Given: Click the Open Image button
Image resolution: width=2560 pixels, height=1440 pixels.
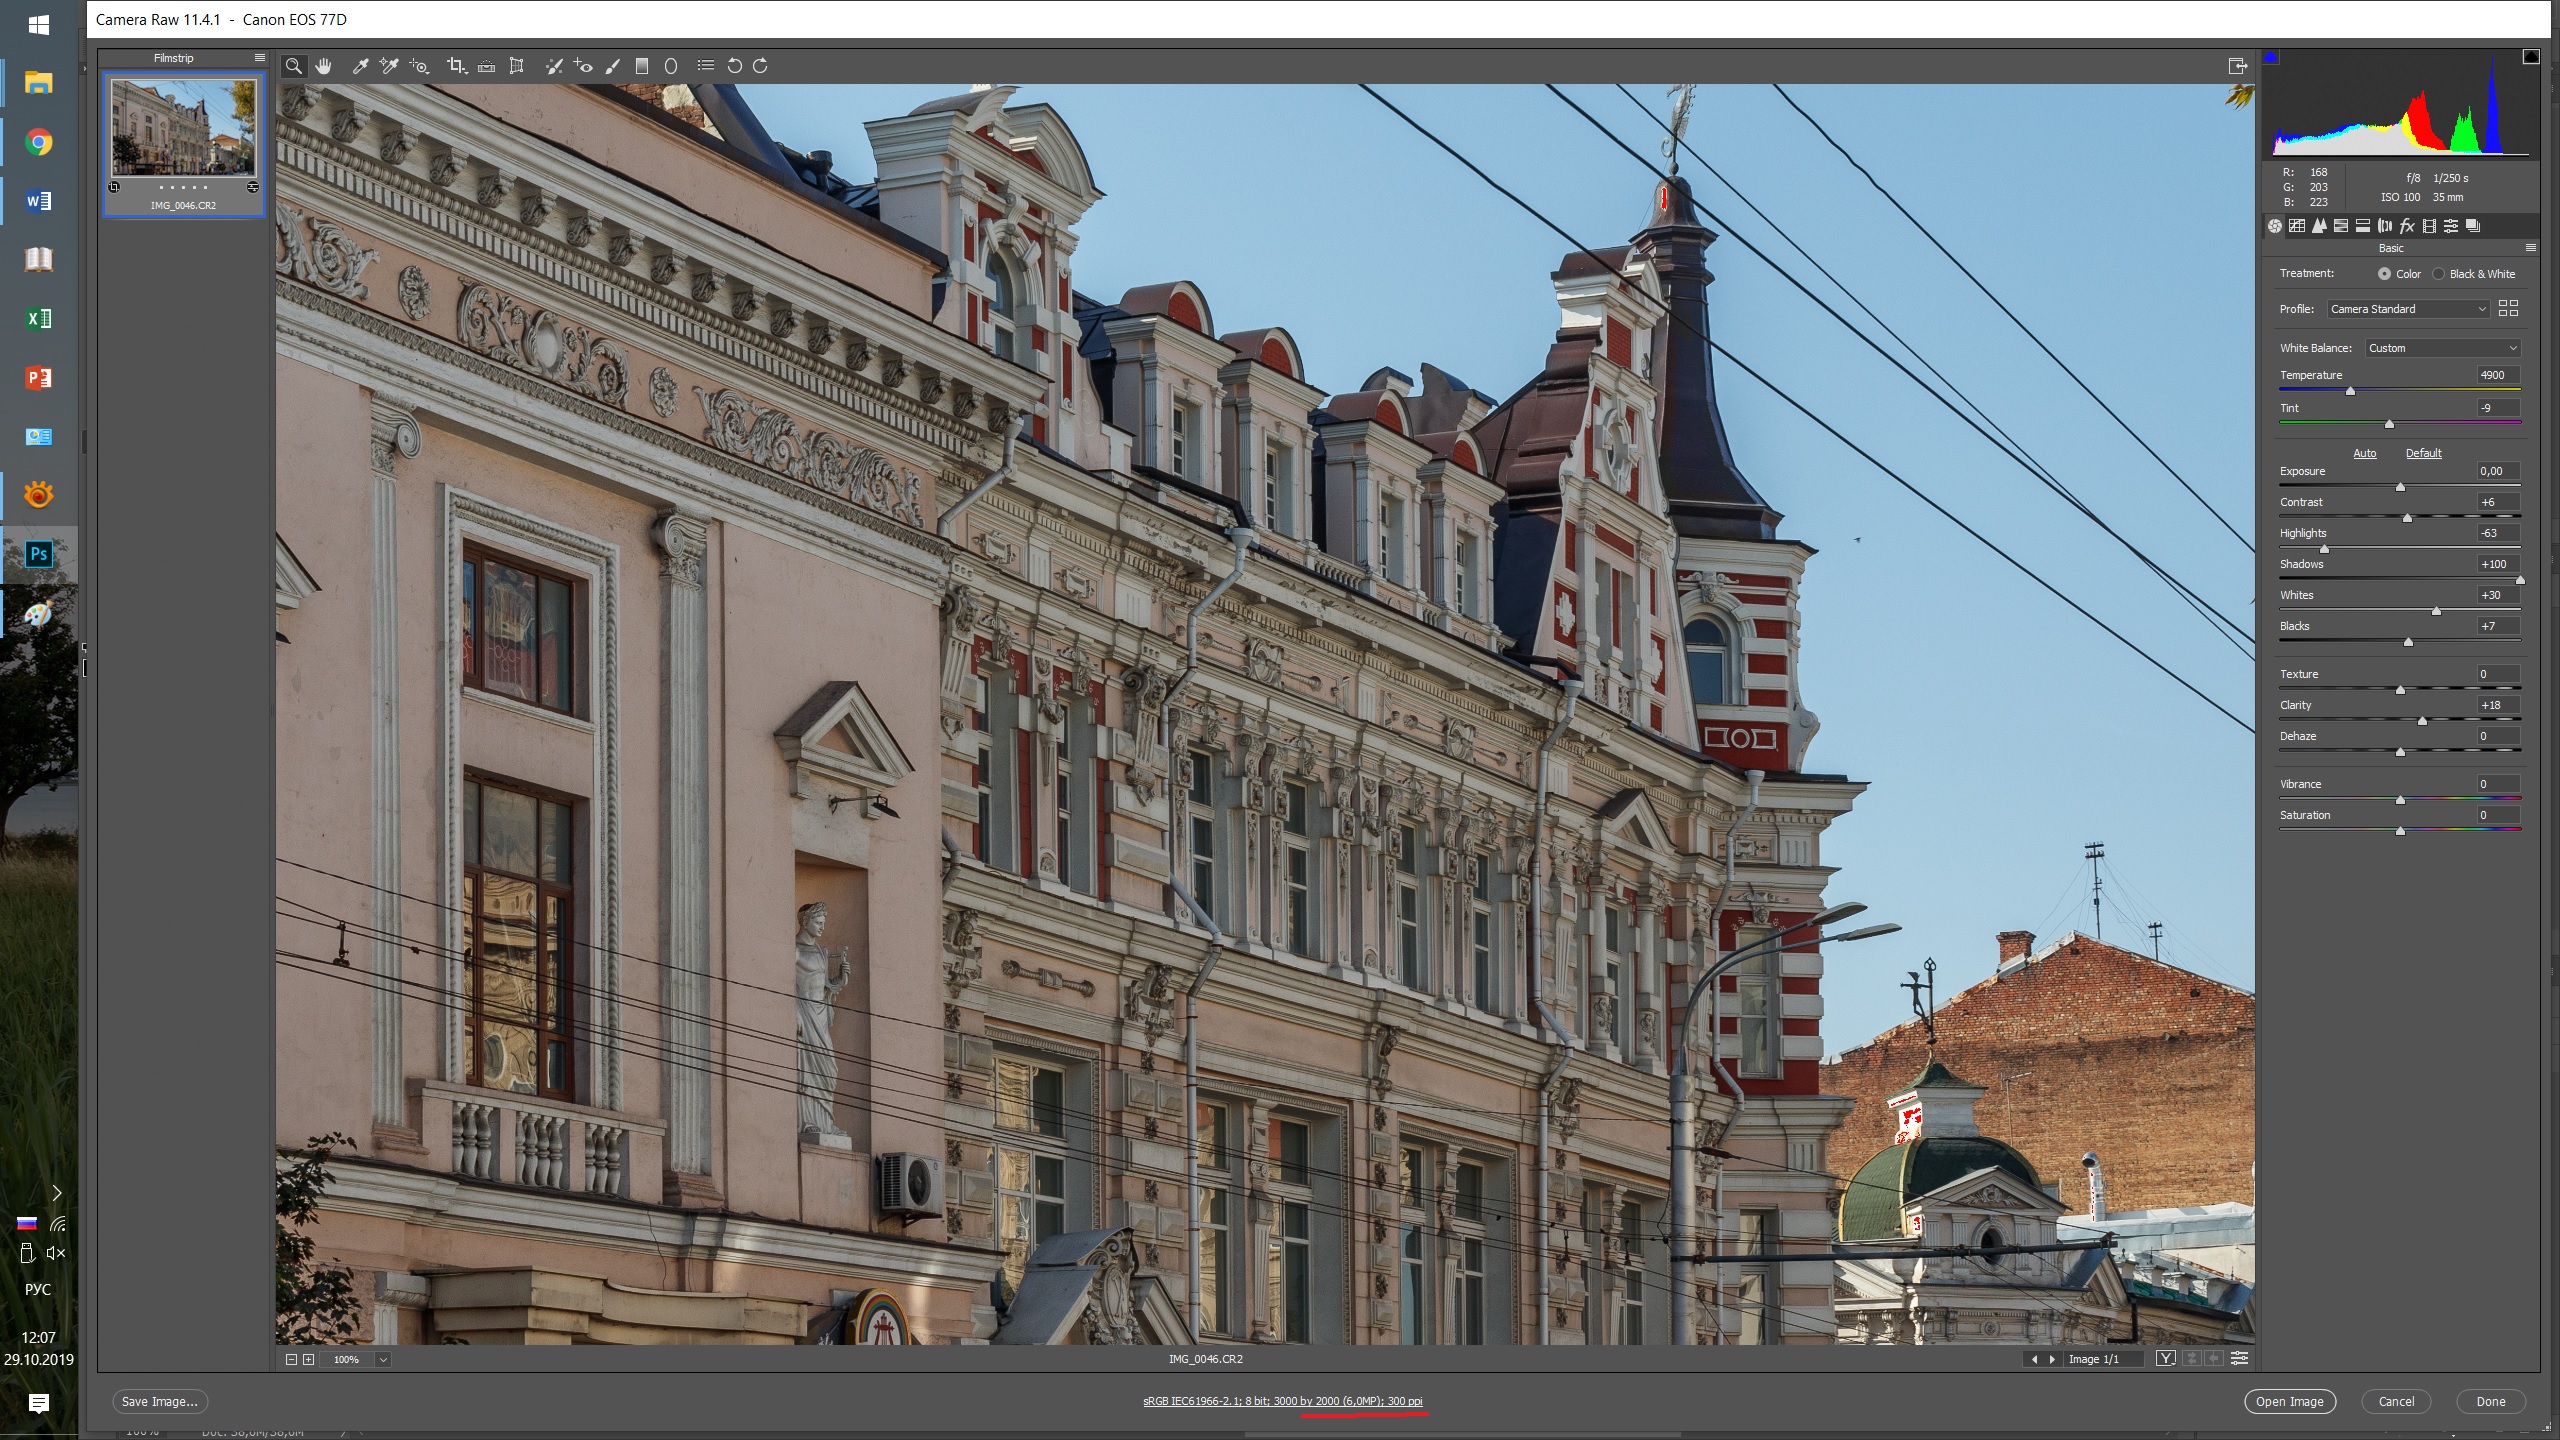Looking at the screenshot, I should 2289,1402.
